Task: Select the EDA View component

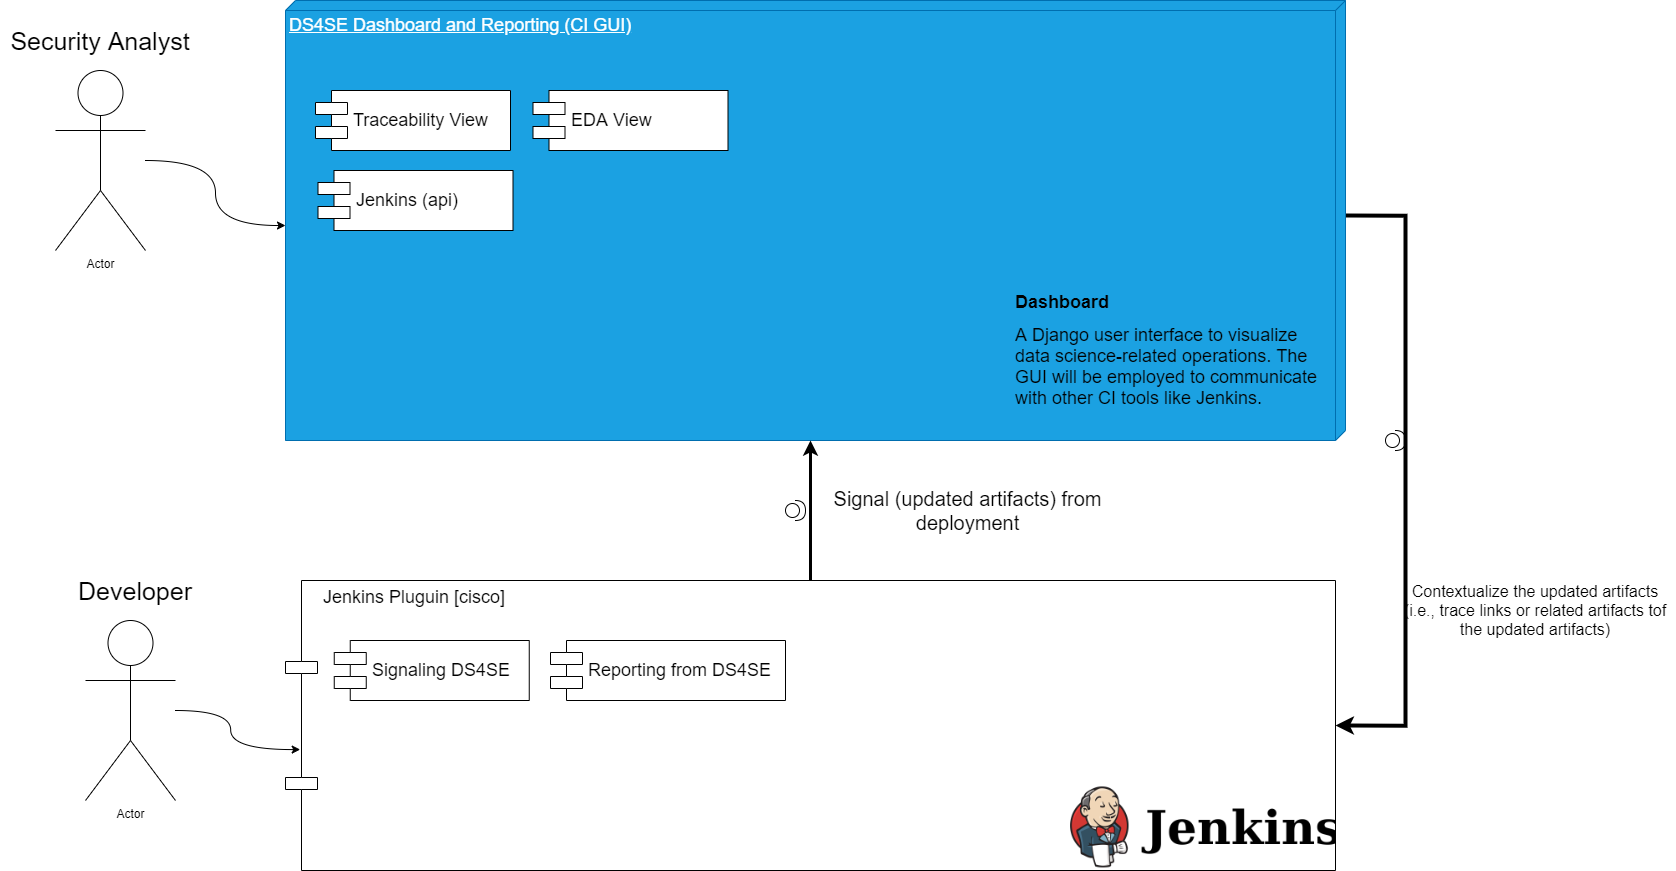Action: click(630, 120)
